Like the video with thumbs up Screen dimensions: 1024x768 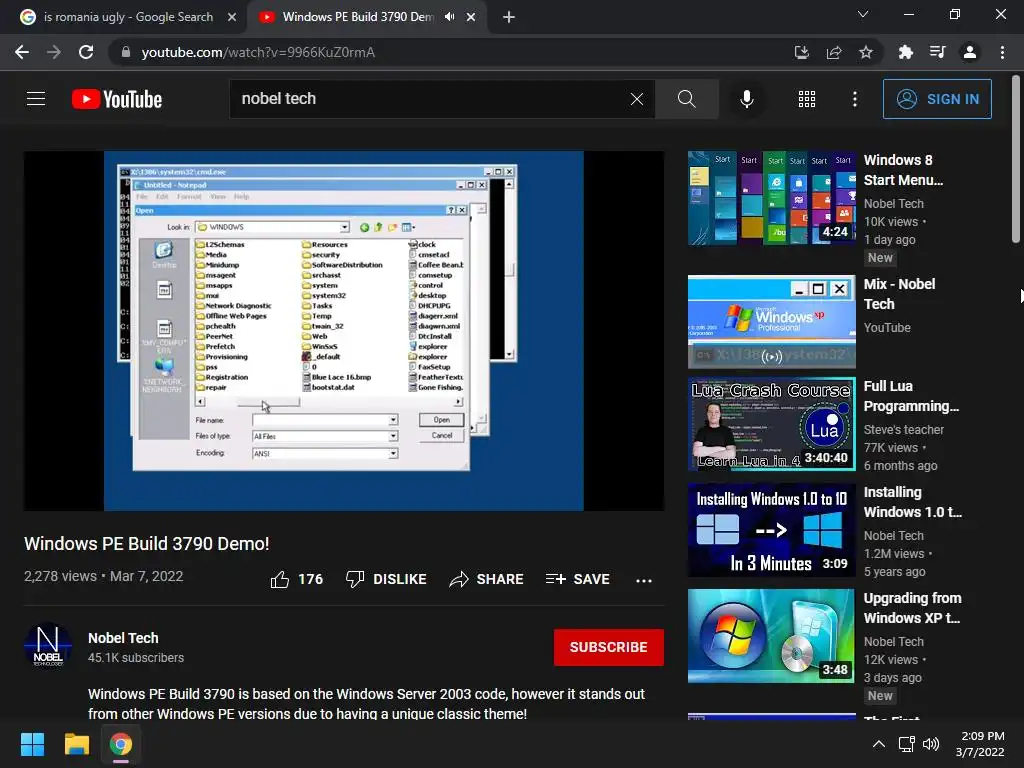tap(297, 579)
